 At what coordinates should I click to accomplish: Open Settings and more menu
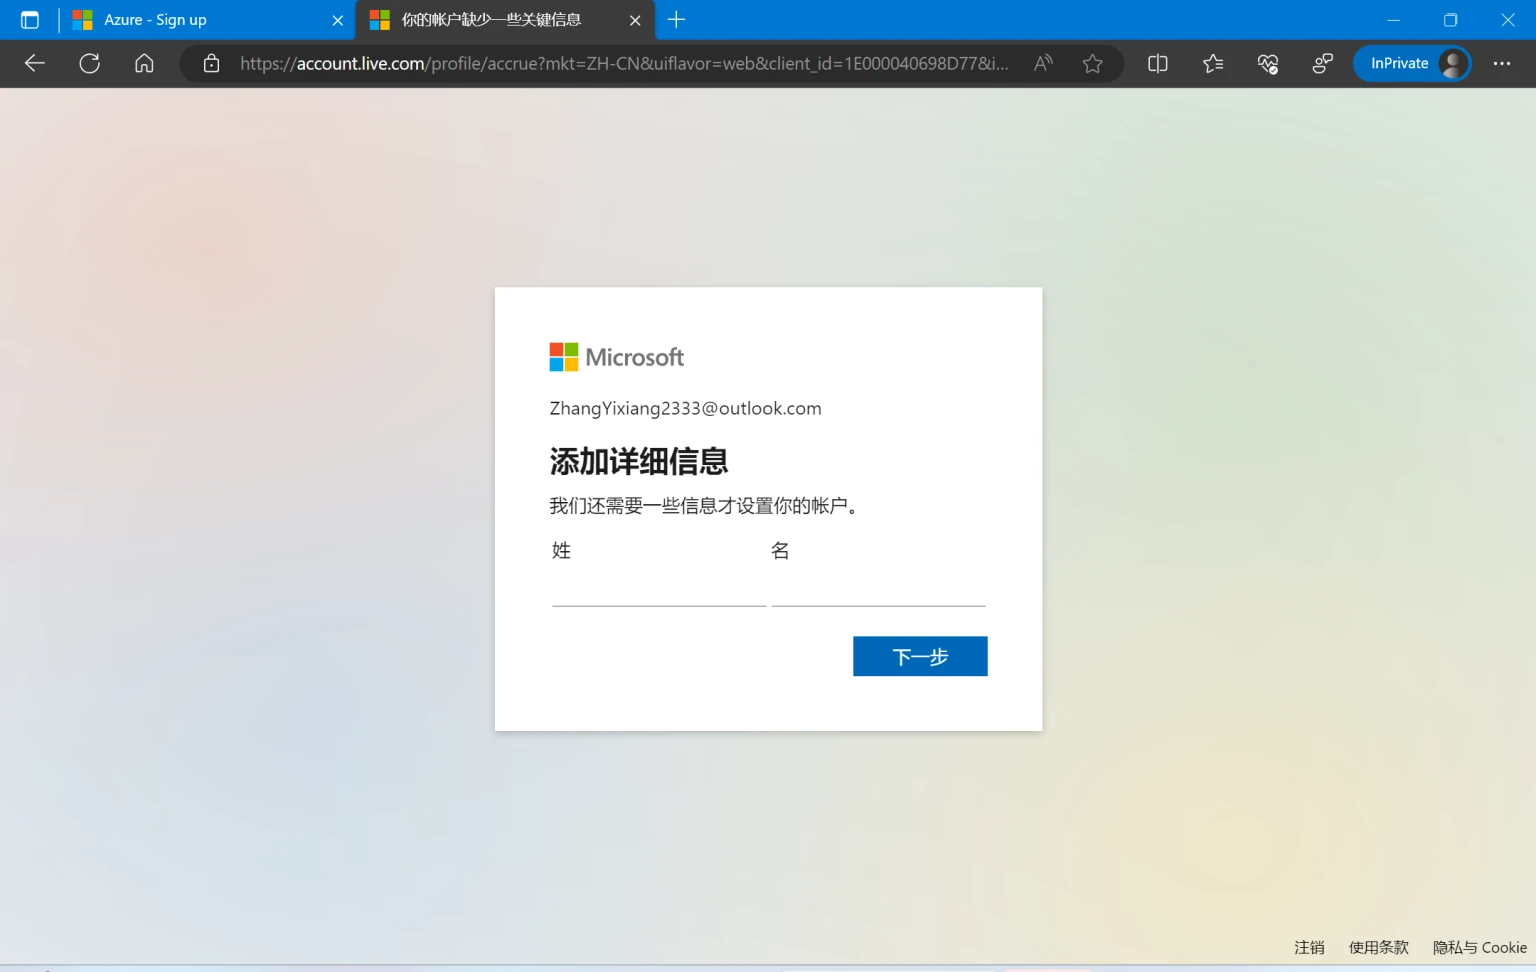click(x=1502, y=63)
